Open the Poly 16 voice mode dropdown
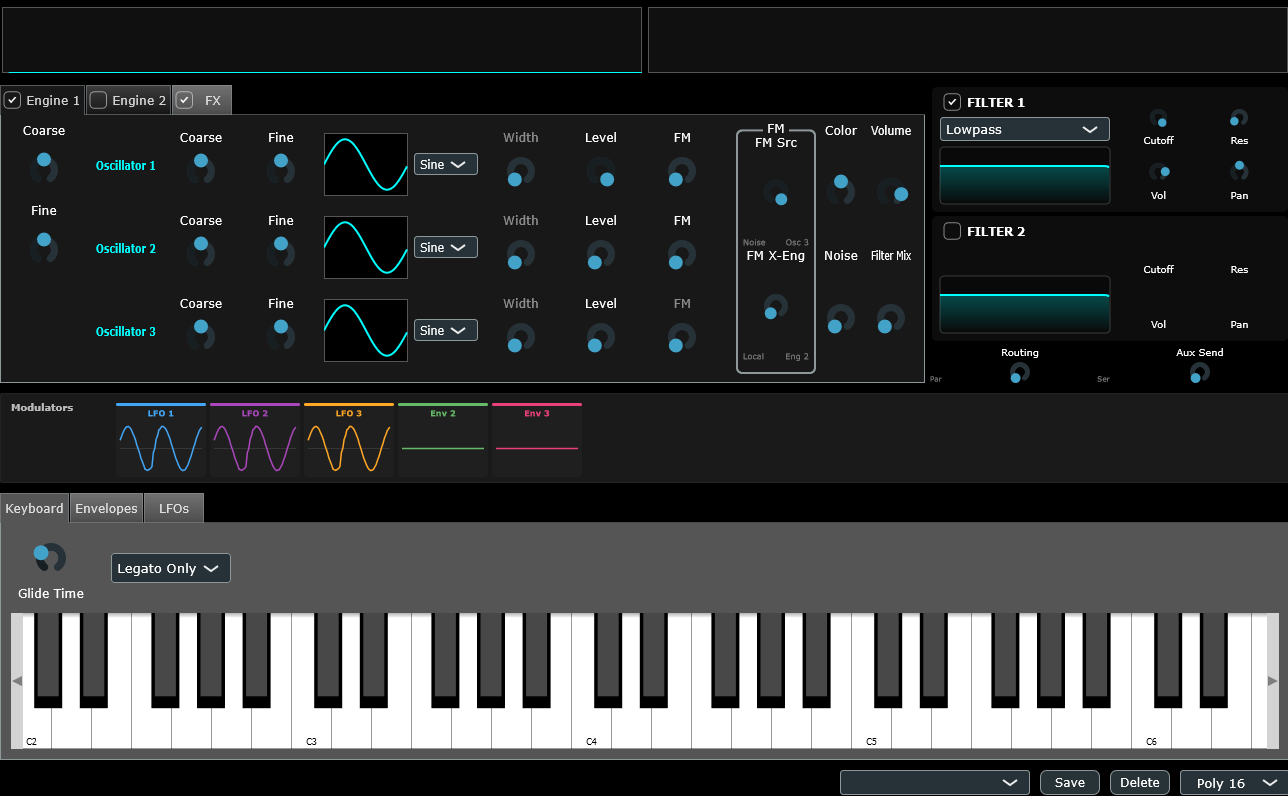 point(1234,783)
